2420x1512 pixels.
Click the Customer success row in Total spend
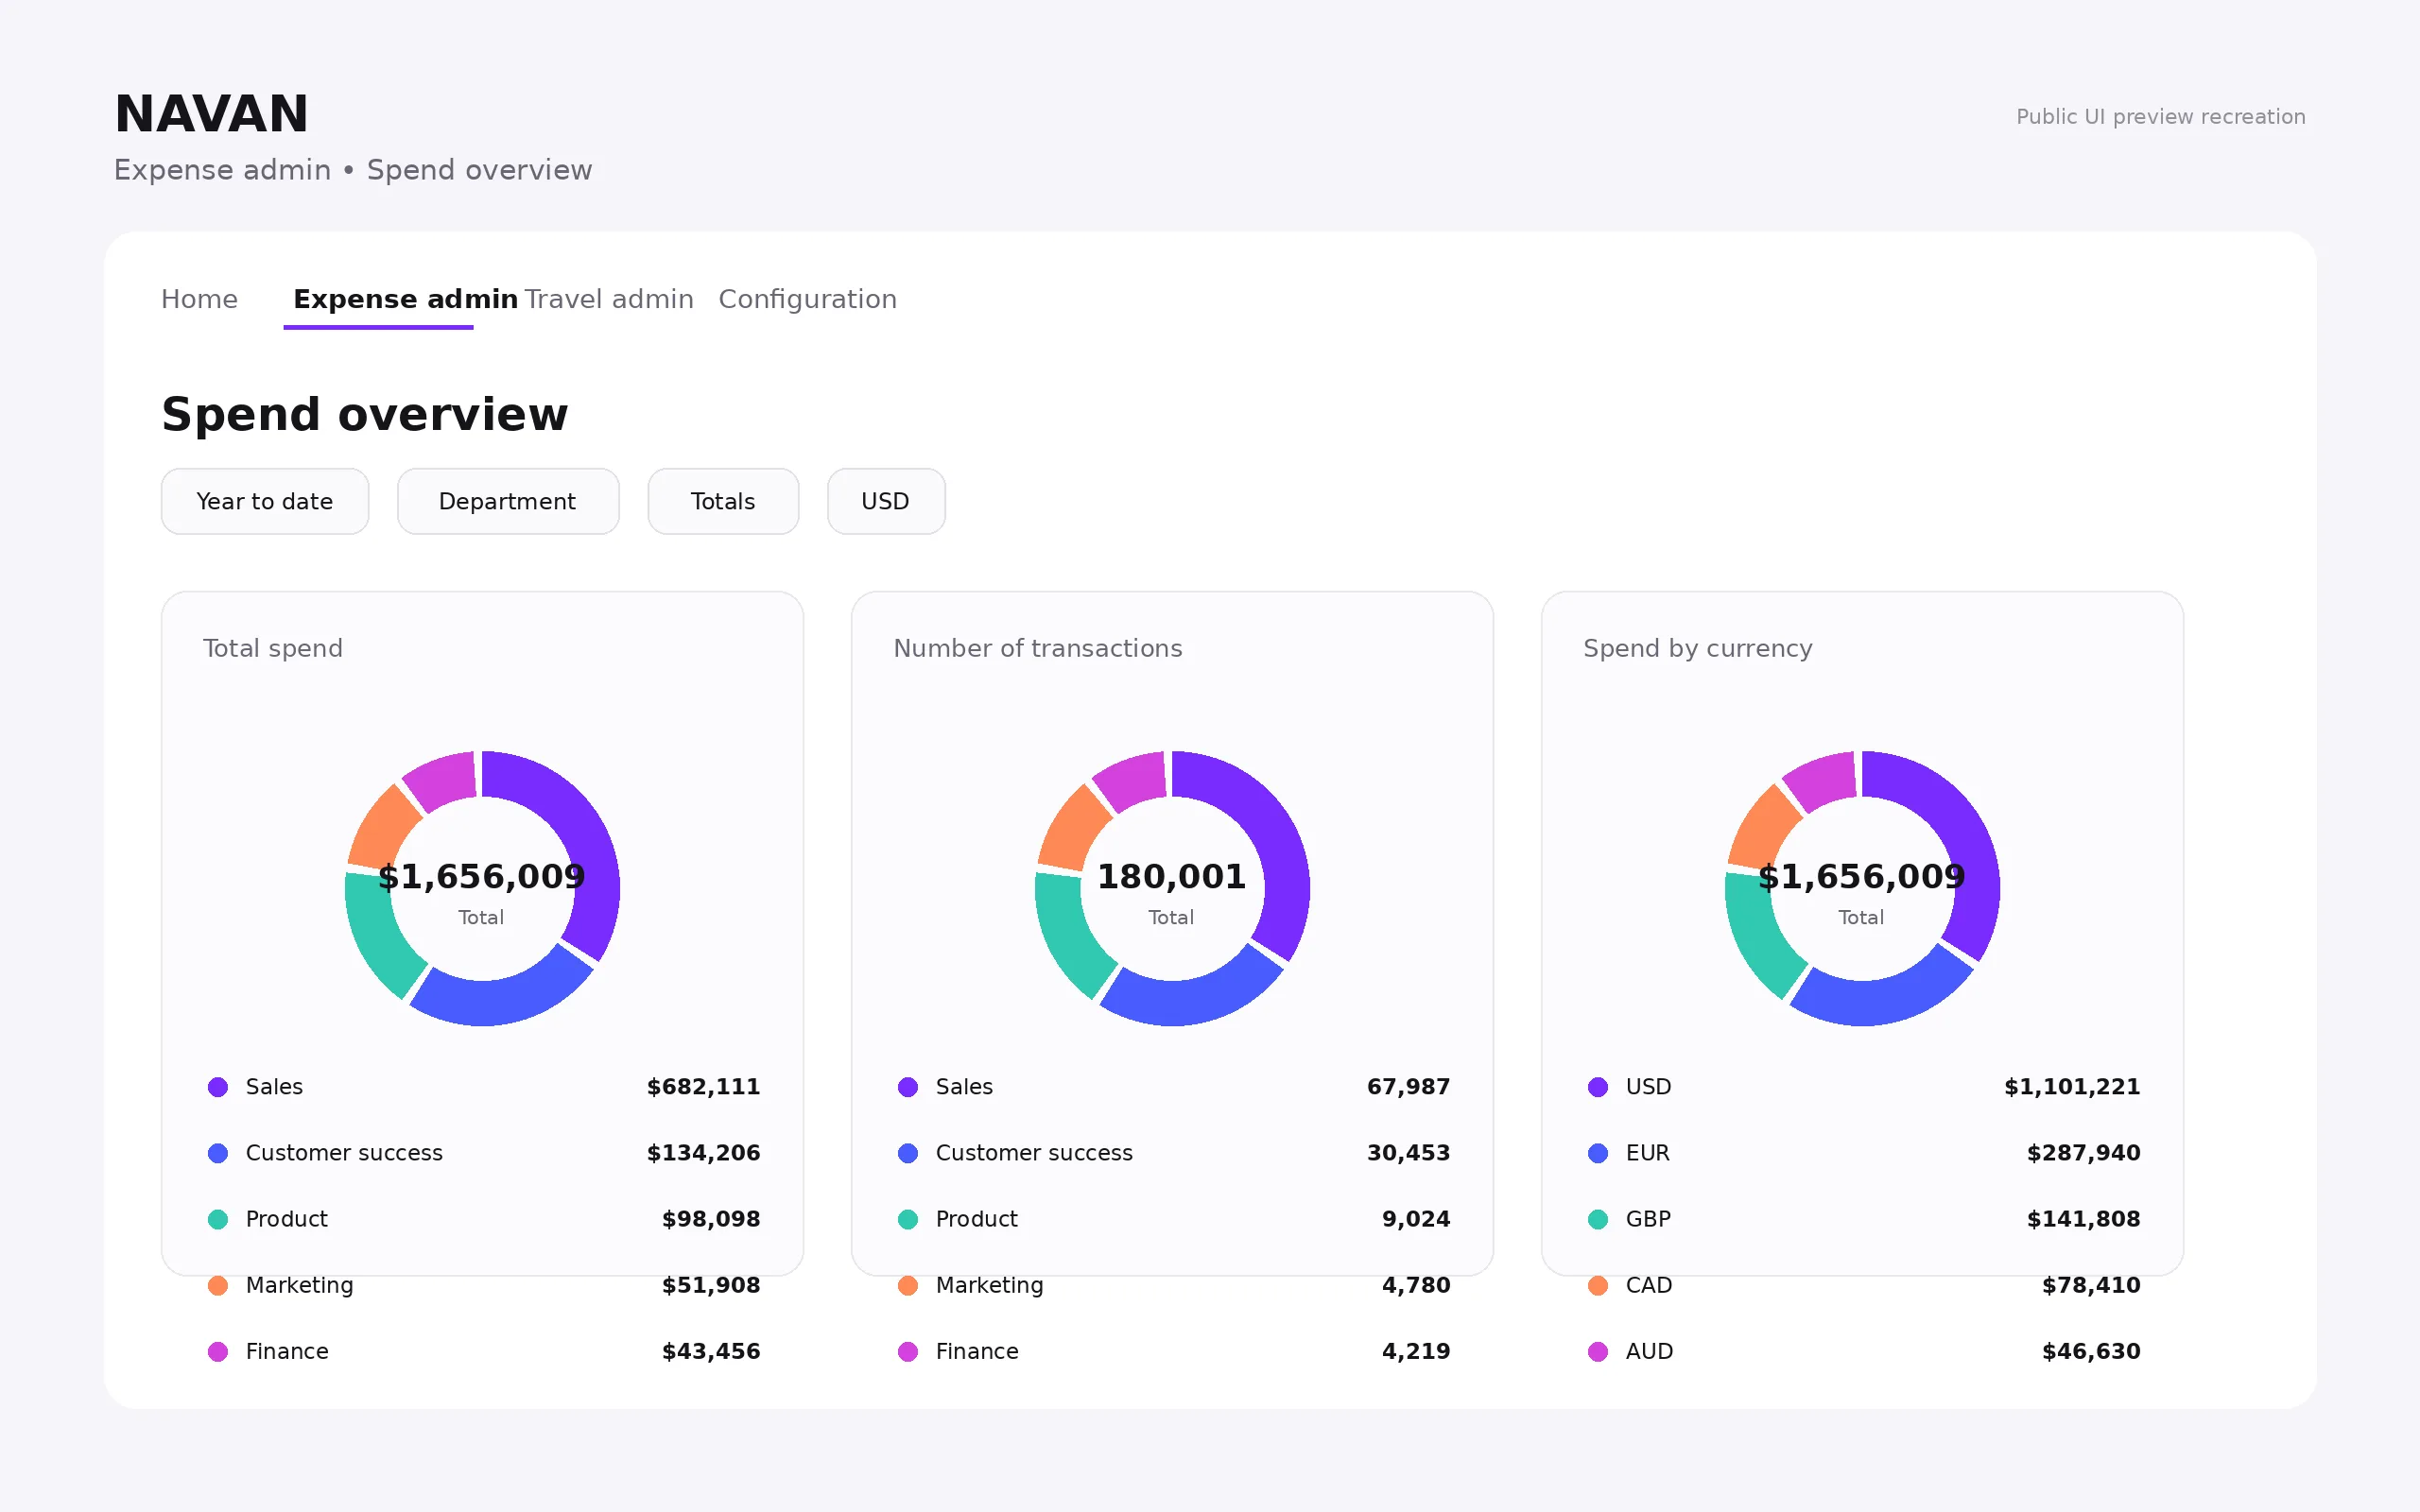pyautogui.click(x=483, y=1153)
